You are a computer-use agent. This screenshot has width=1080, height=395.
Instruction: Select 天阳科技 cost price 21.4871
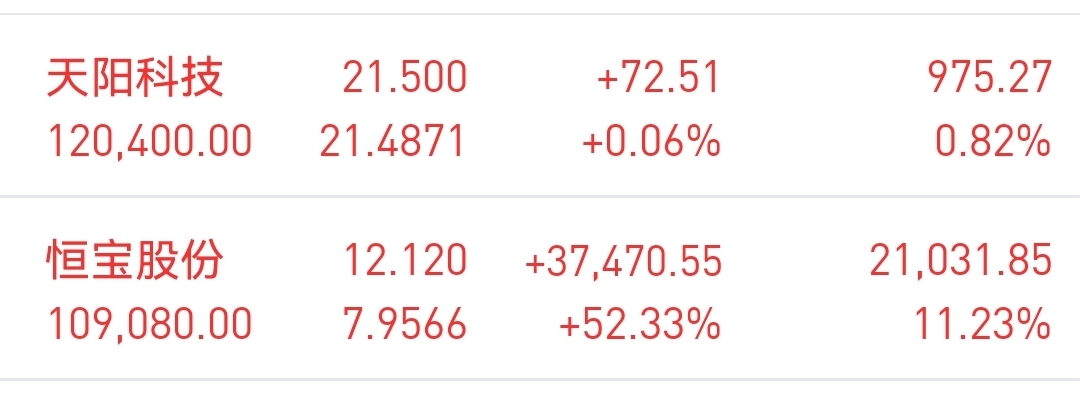(x=393, y=141)
